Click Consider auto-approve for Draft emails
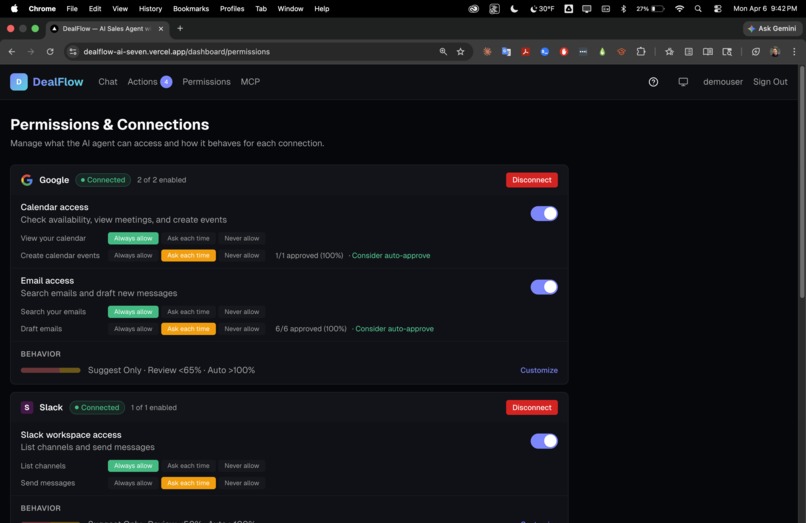 [394, 329]
